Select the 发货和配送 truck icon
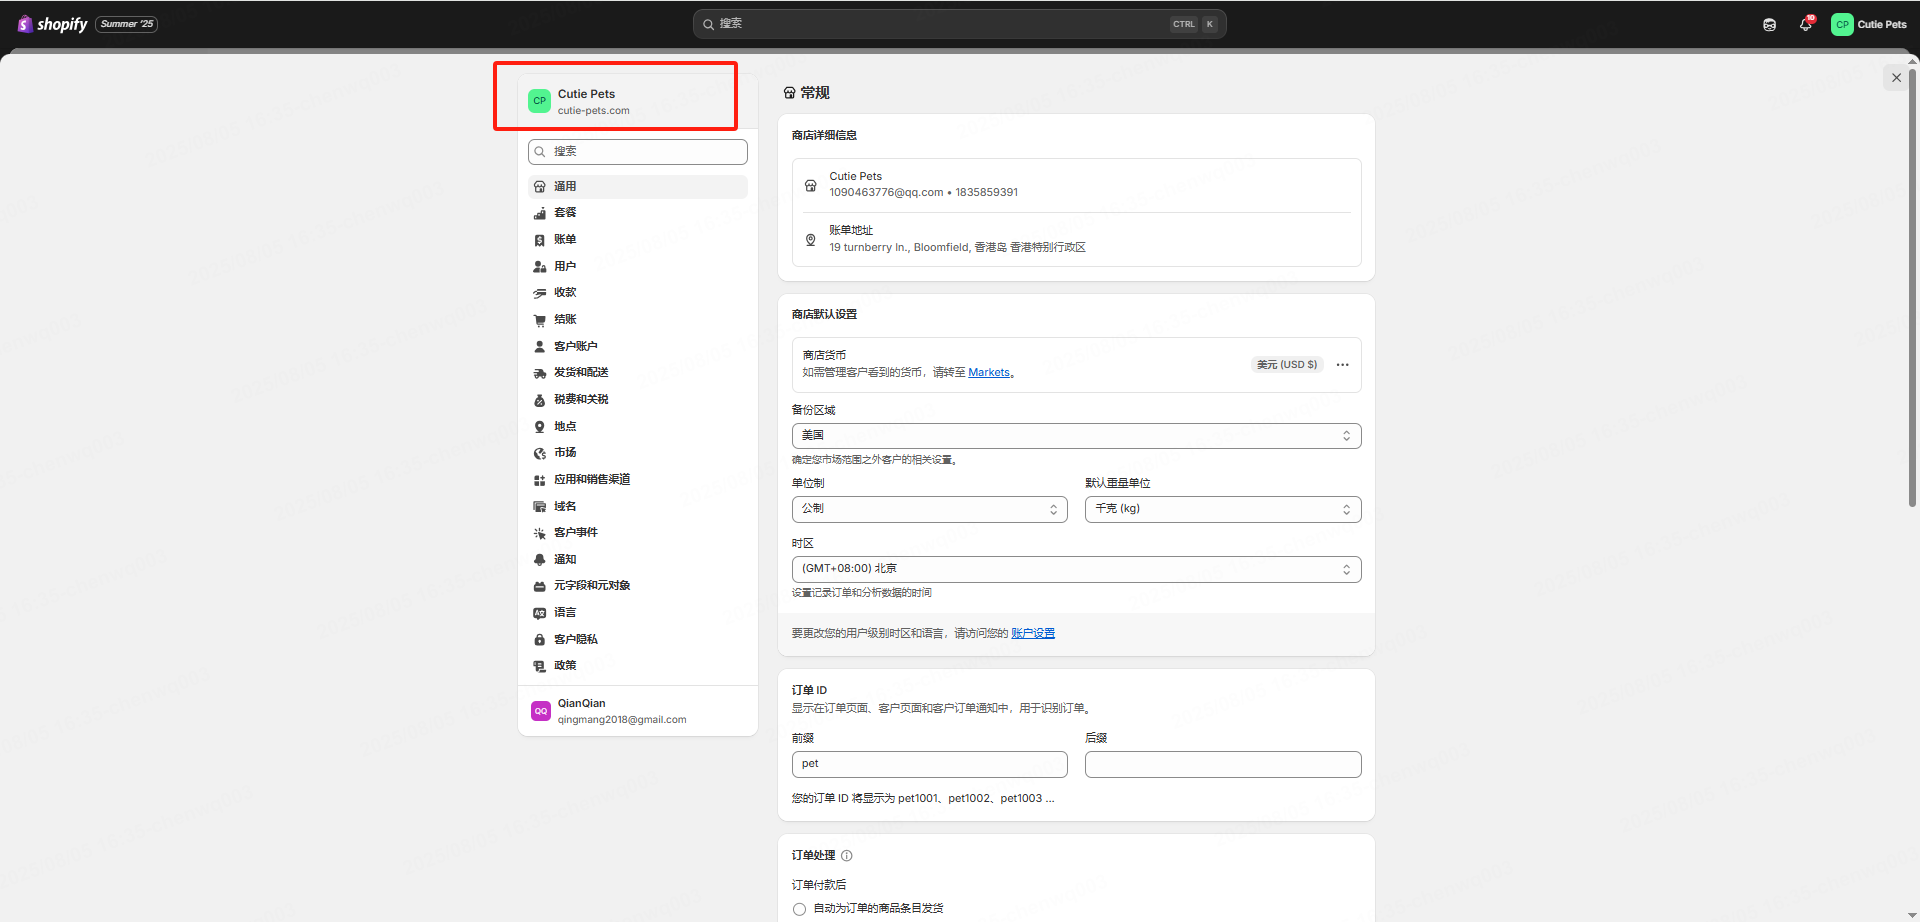Image resolution: width=1920 pixels, height=922 pixels. coord(540,373)
